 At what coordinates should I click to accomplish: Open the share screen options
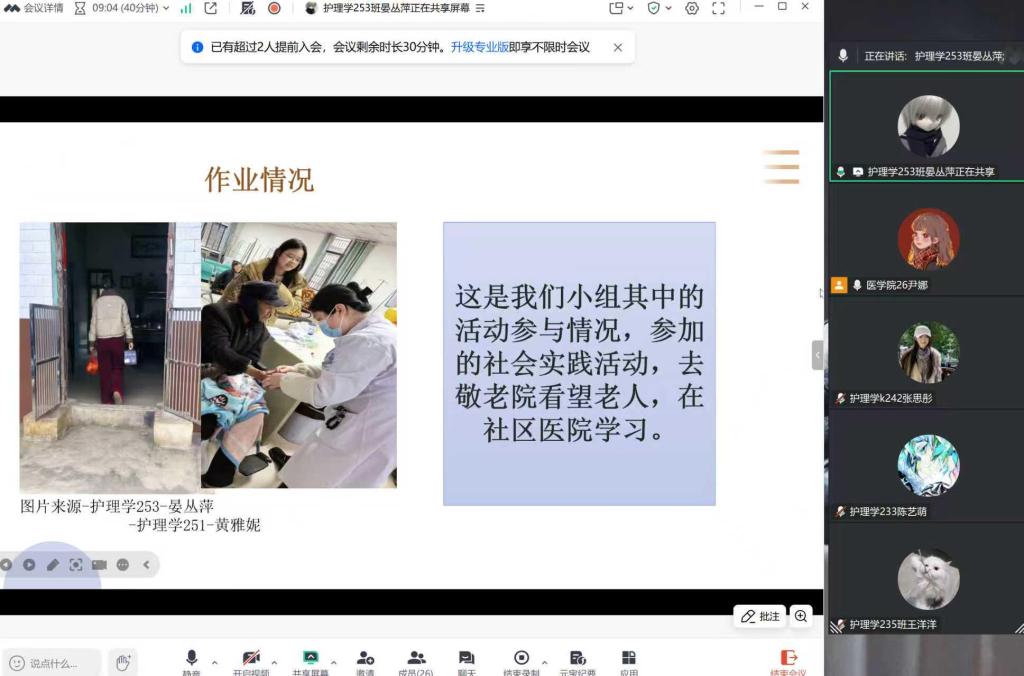pyautogui.click(x=310, y=659)
